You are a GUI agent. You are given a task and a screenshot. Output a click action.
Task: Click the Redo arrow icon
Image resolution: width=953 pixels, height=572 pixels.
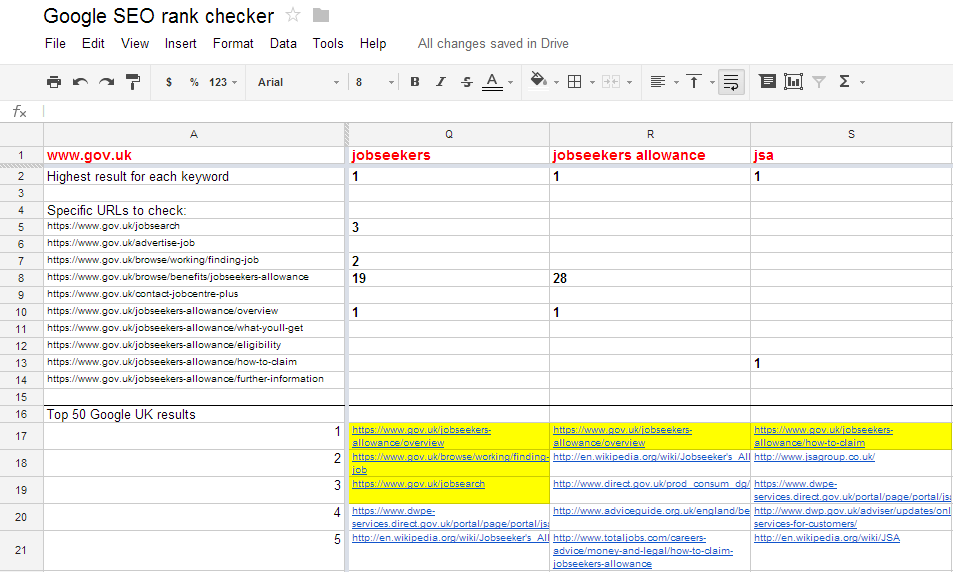(106, 82)
